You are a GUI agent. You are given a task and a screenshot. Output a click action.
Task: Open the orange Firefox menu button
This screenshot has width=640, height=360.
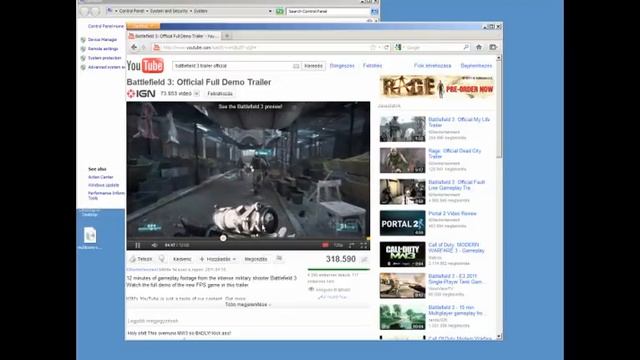[142, 26]
